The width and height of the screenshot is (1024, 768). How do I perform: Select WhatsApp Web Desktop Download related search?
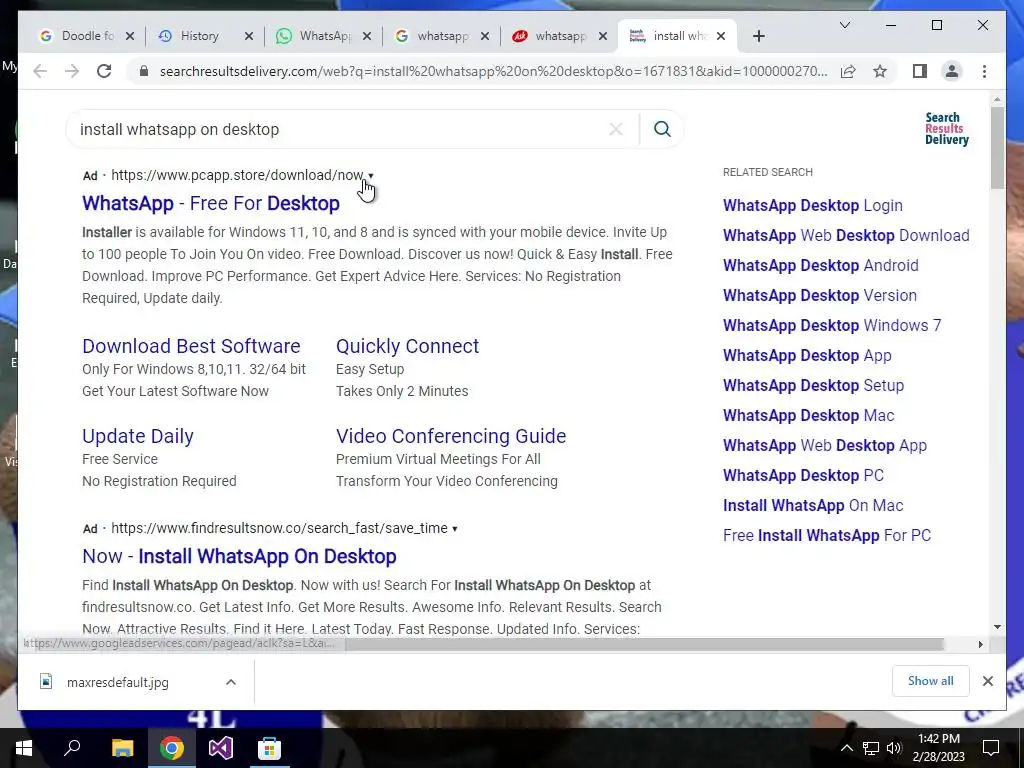pyautogui.click(x=846, y=236)
